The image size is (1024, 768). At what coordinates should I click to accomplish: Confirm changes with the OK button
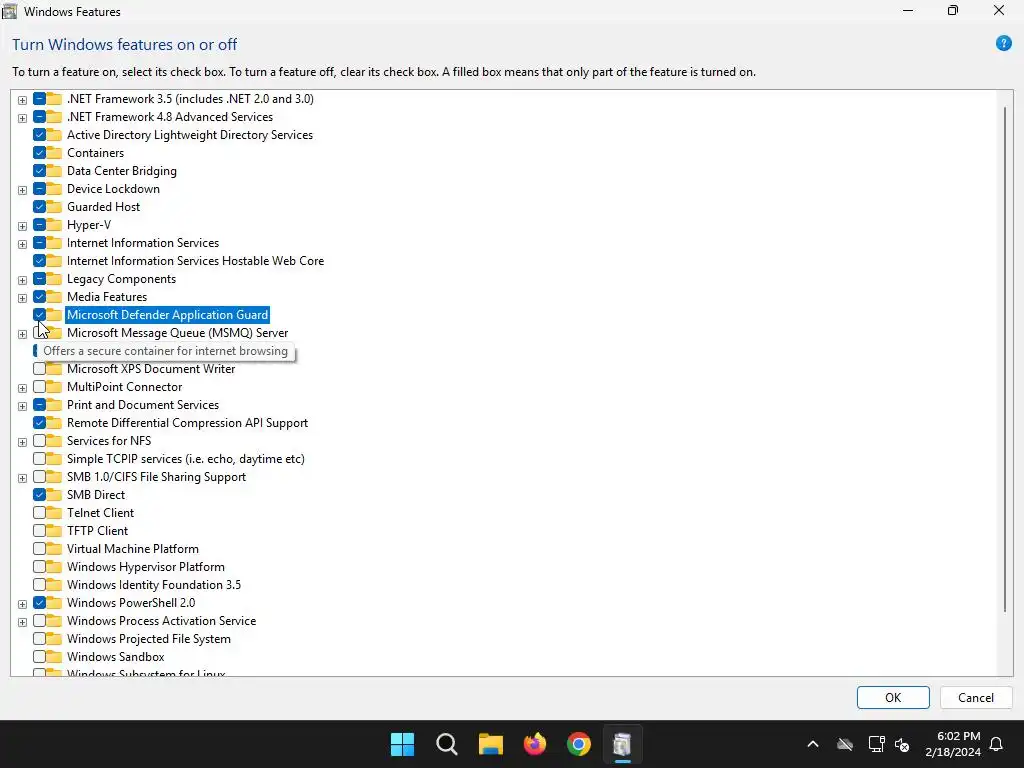point(893,697)
